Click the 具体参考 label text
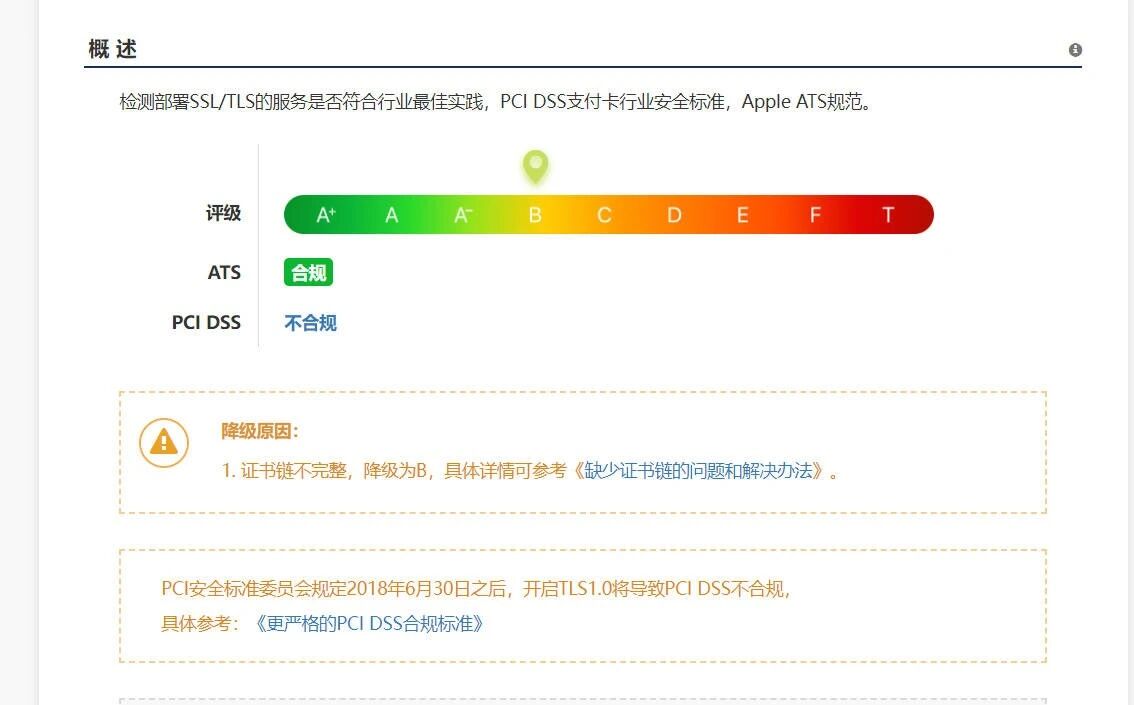The image size is (1134, 705). point(199,623)
